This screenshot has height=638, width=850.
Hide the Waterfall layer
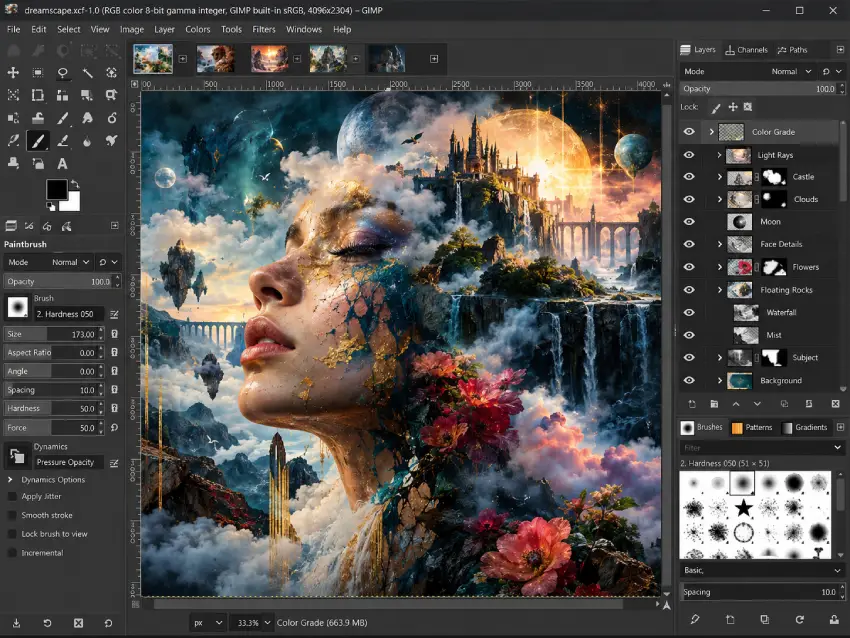click(689, 313)
